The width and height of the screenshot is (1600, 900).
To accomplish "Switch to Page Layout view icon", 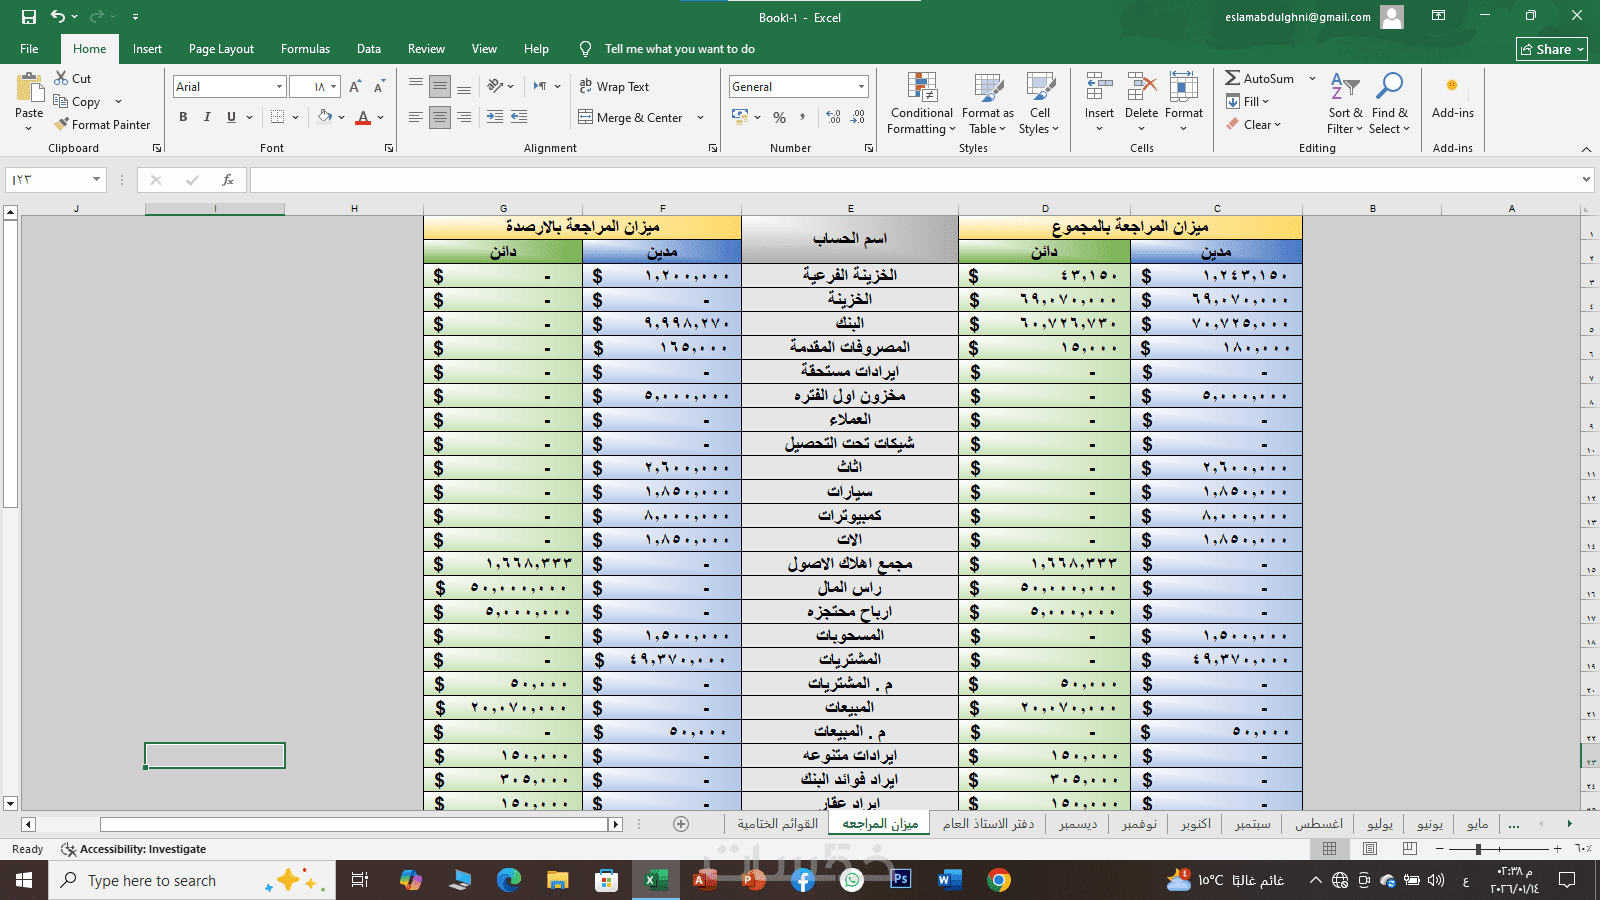I will [x=1369, y=849].
